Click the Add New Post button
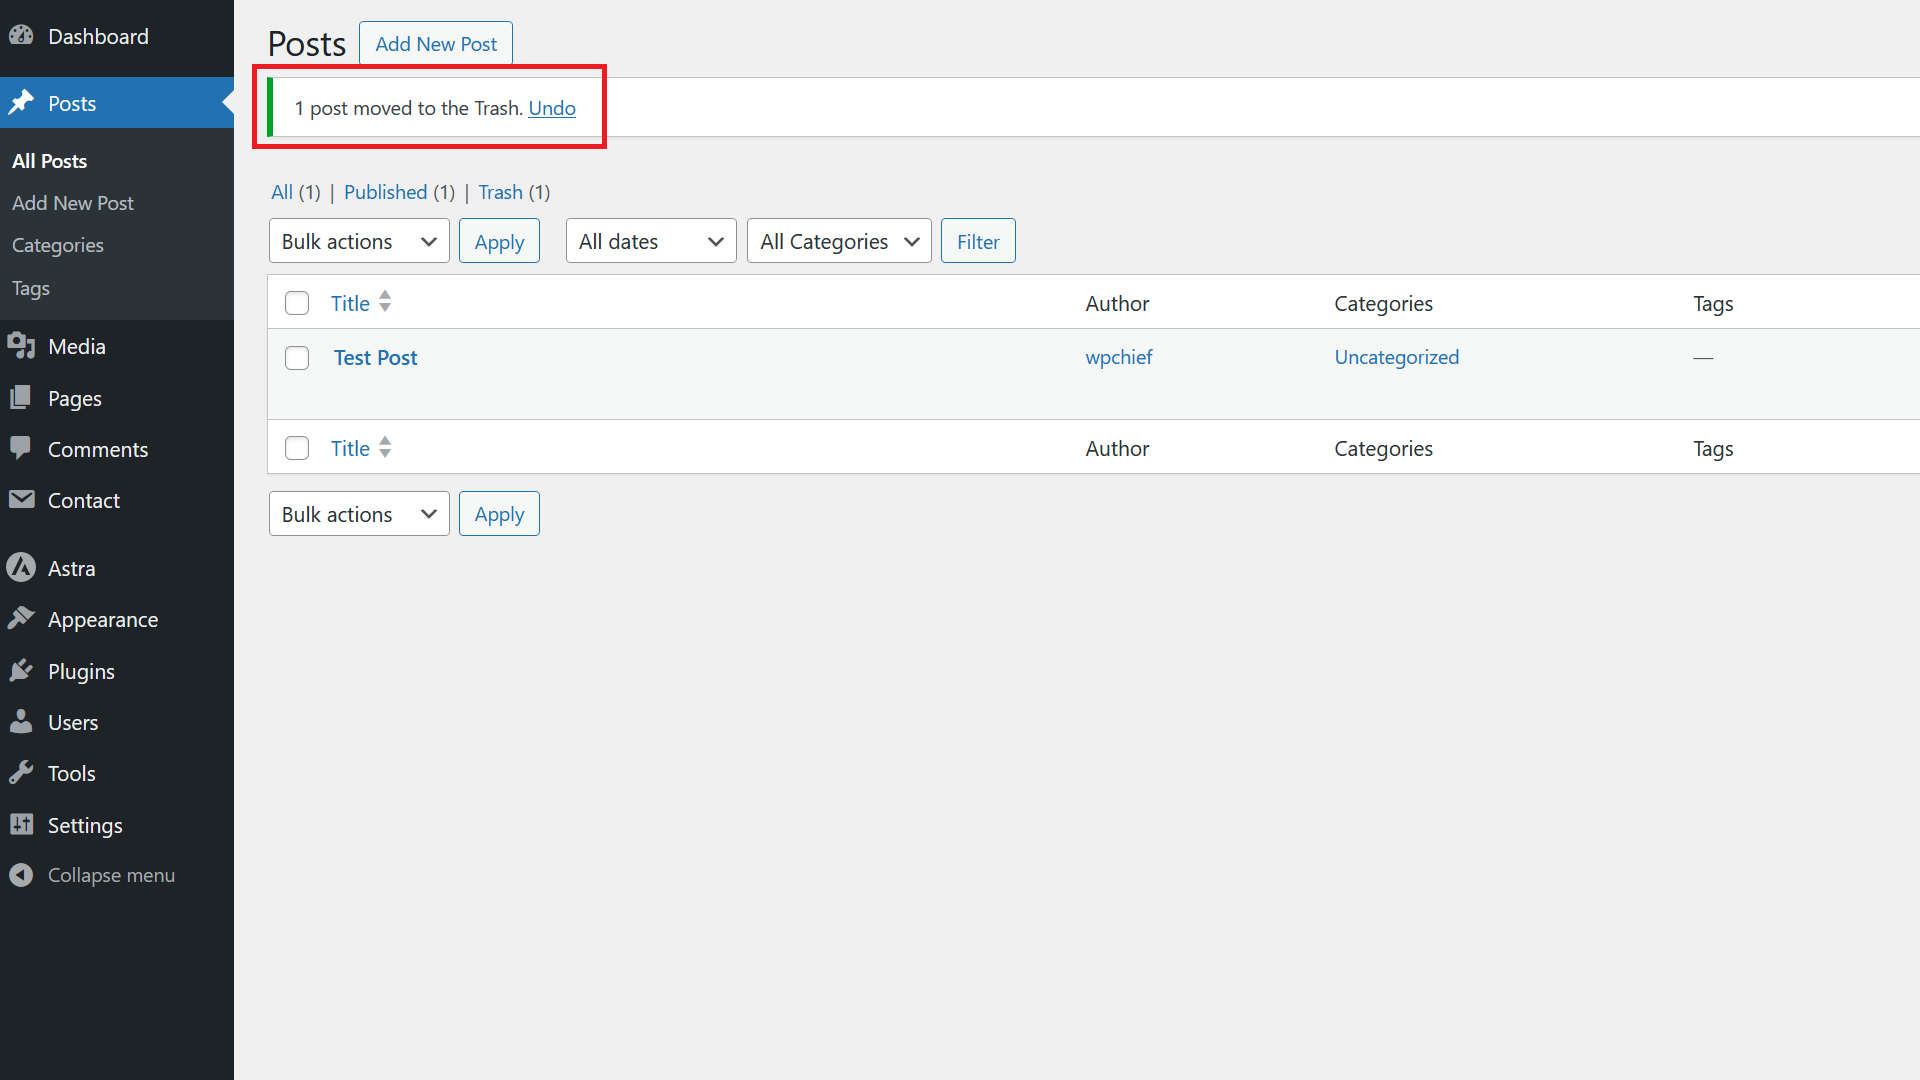This screenshot has height=1080, width=1920. click(435, 44)
